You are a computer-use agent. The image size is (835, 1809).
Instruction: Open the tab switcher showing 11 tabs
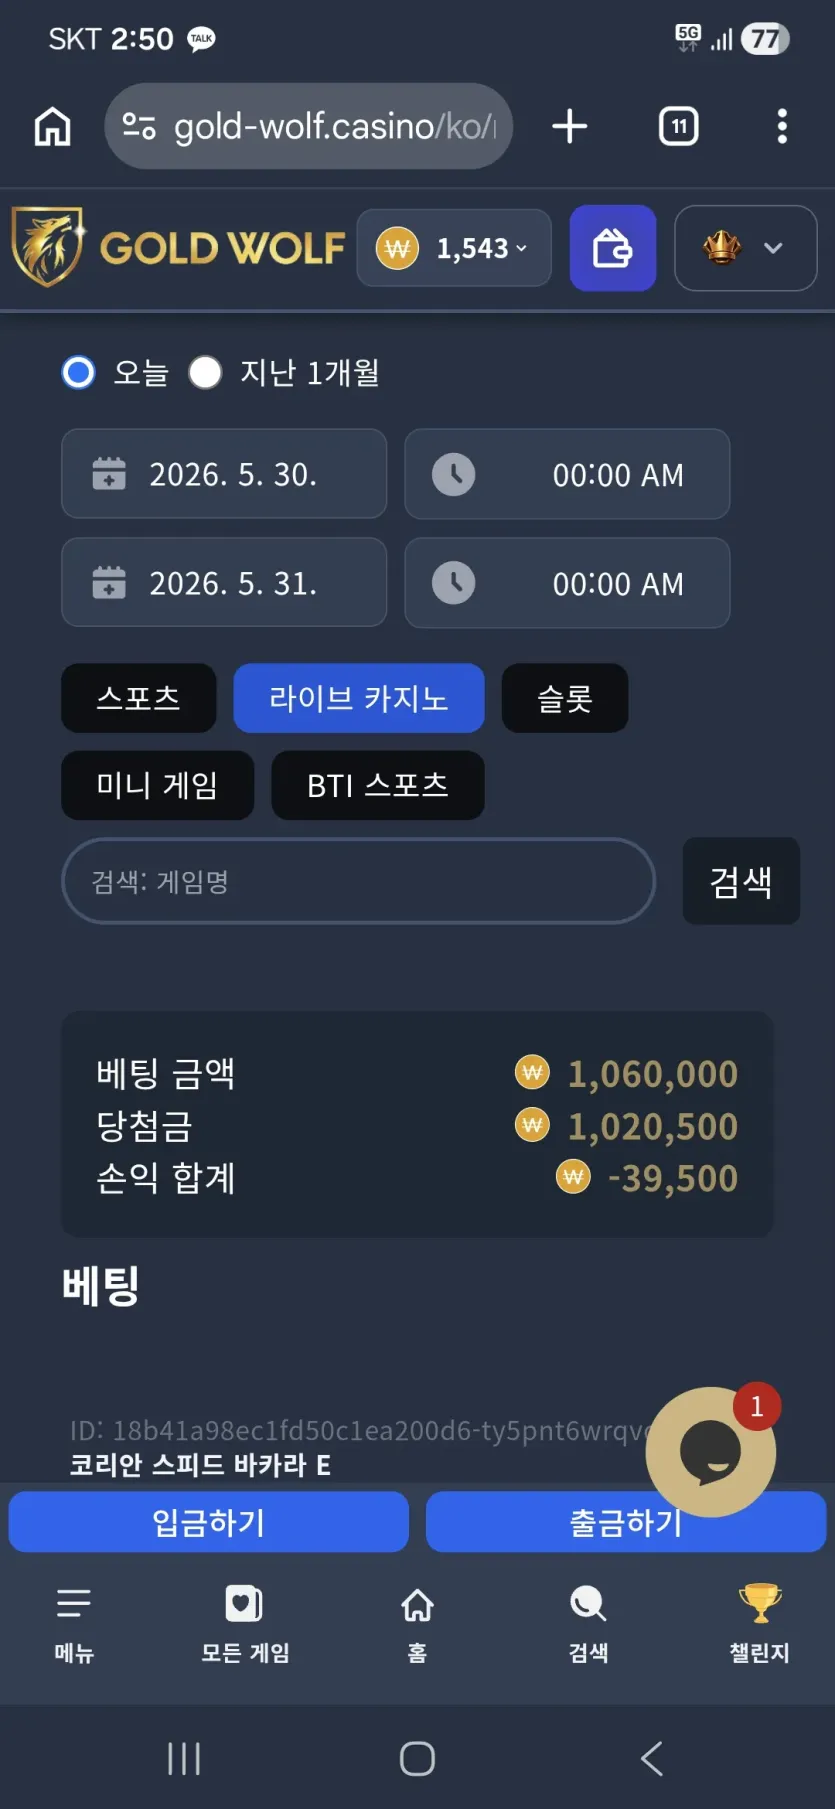679,127
